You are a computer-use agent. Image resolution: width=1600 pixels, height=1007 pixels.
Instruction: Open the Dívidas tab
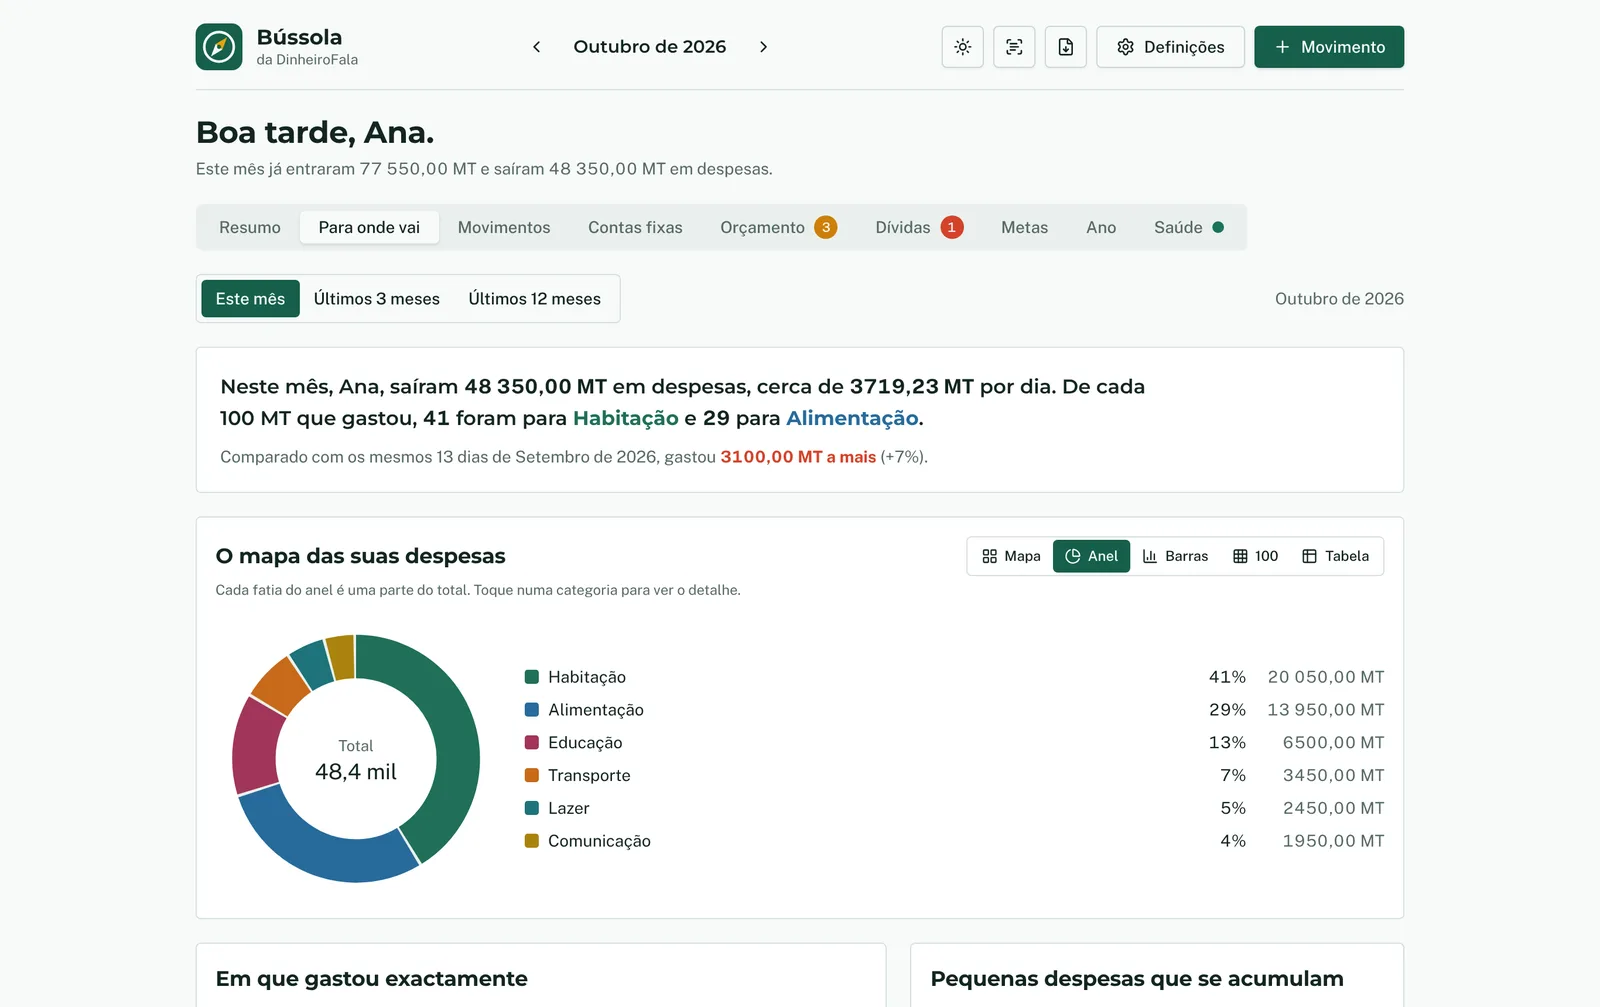click(919, 227)
